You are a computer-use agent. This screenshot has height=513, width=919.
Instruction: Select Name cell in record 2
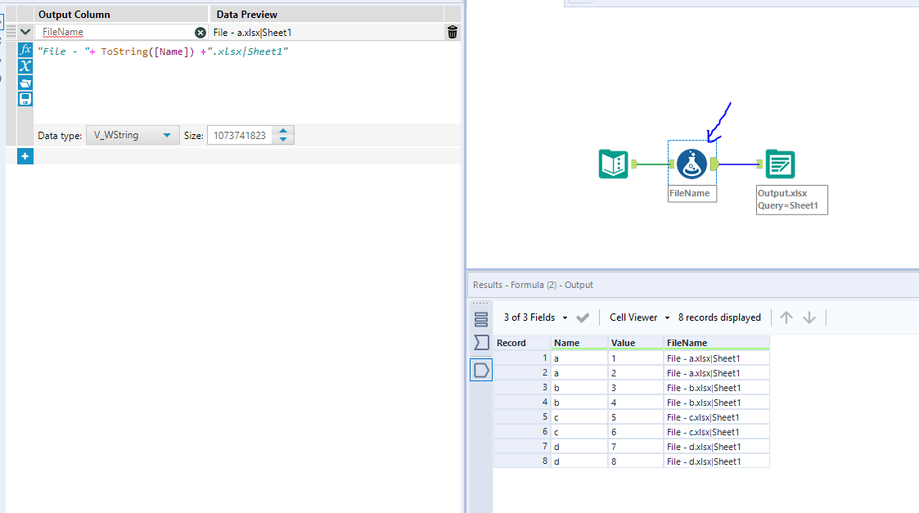579,373
